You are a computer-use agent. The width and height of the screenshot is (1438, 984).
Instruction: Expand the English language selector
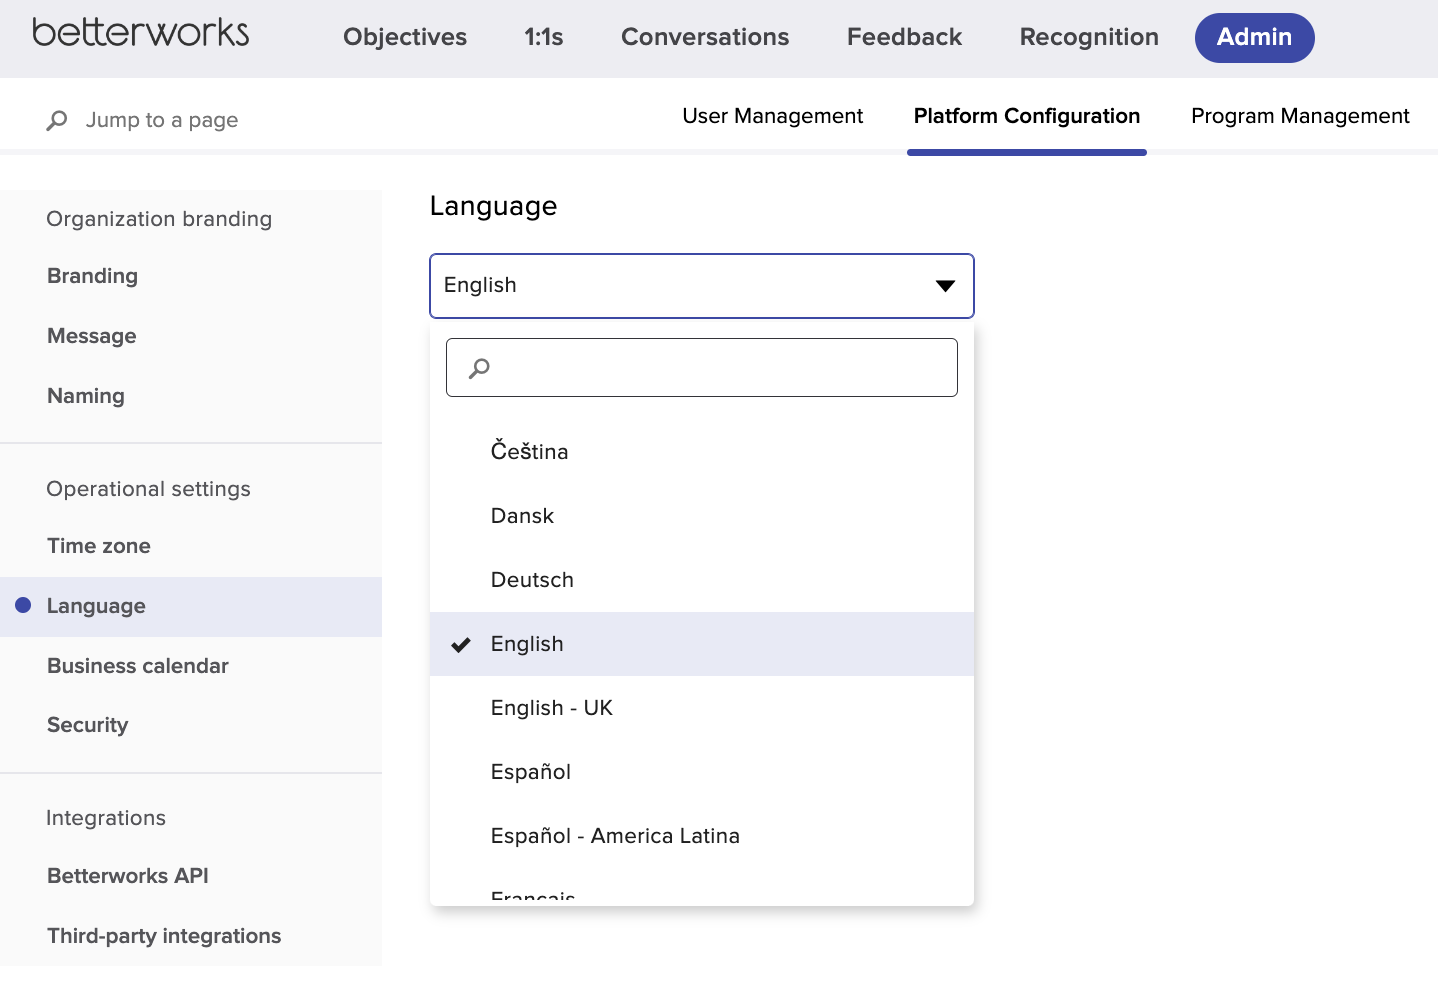[x=700, y=286]
